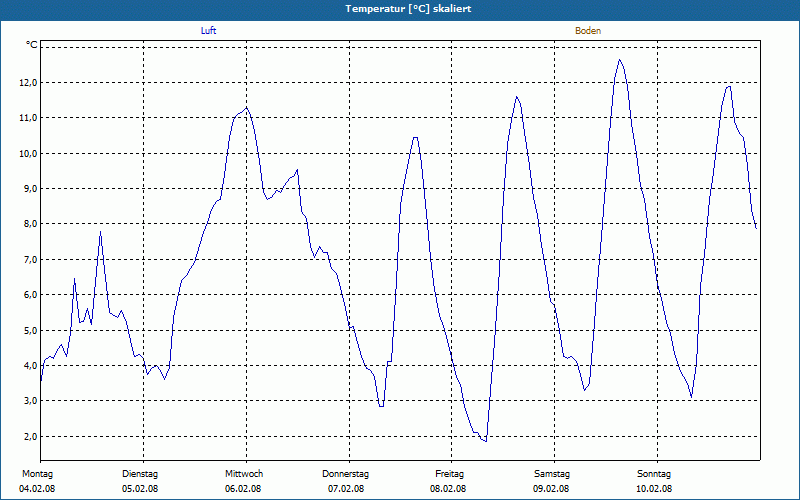Select the Donnerstag 07.02.08 axis label

(x=345, y=481)
